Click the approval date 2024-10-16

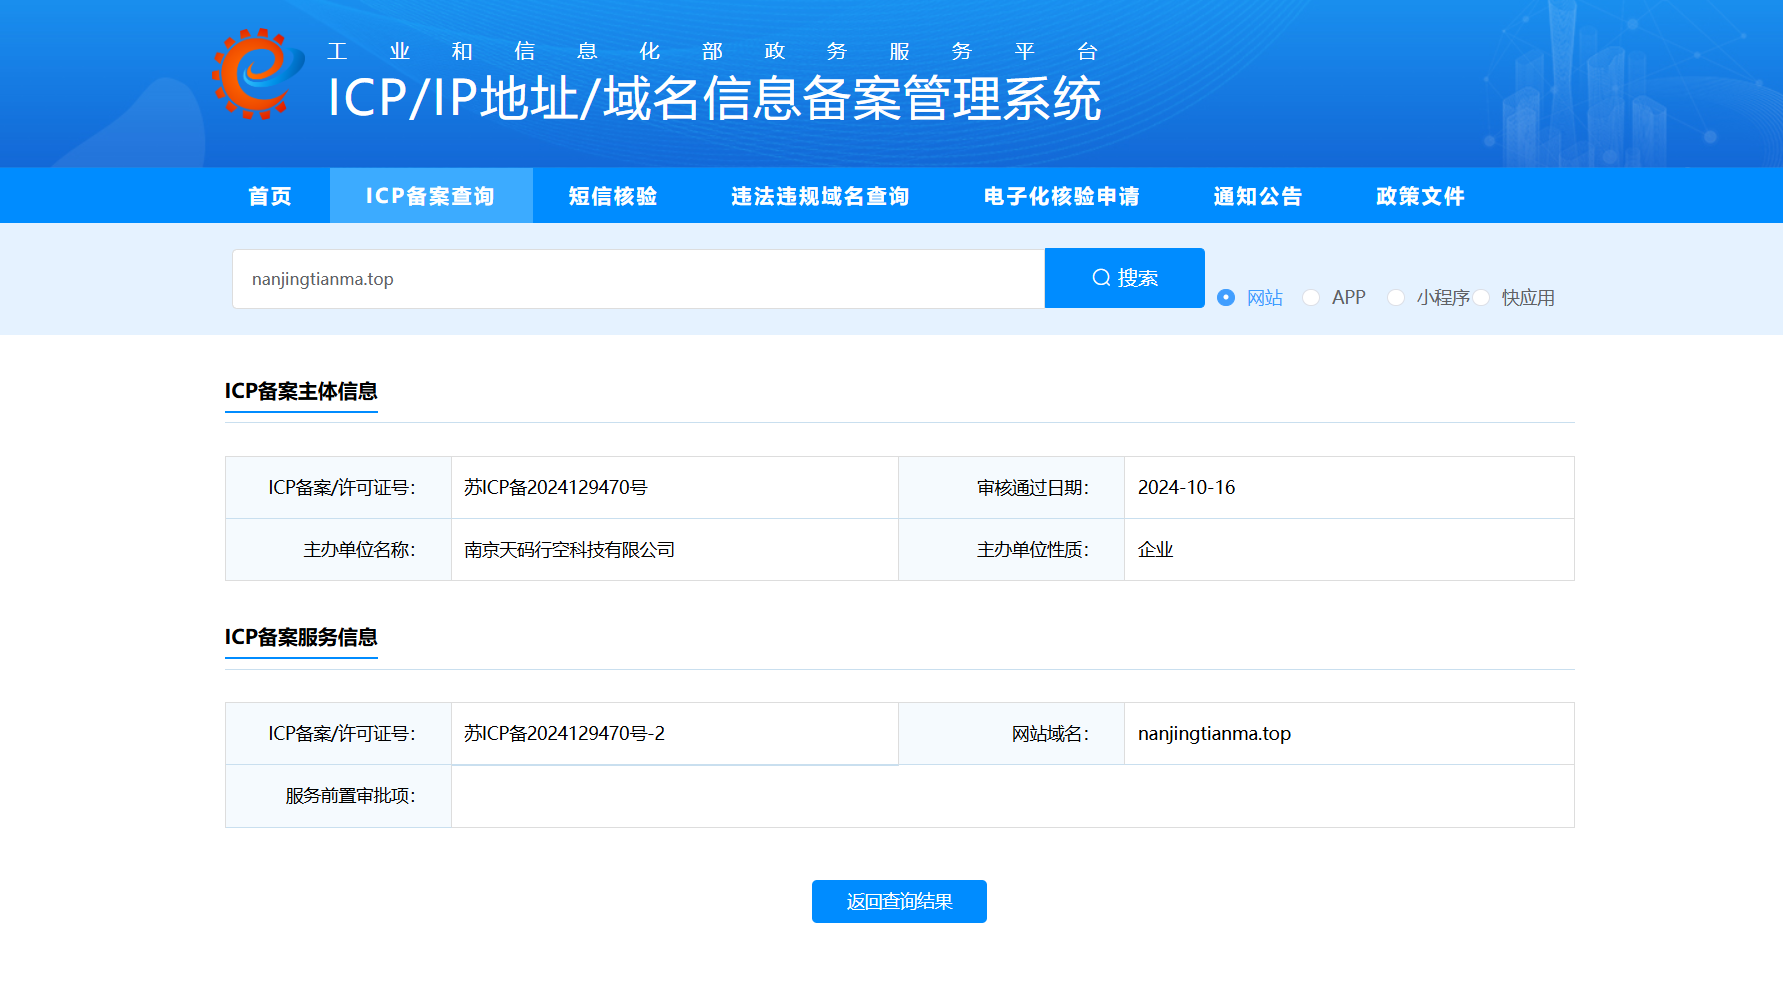click(x=1187, y=488)
